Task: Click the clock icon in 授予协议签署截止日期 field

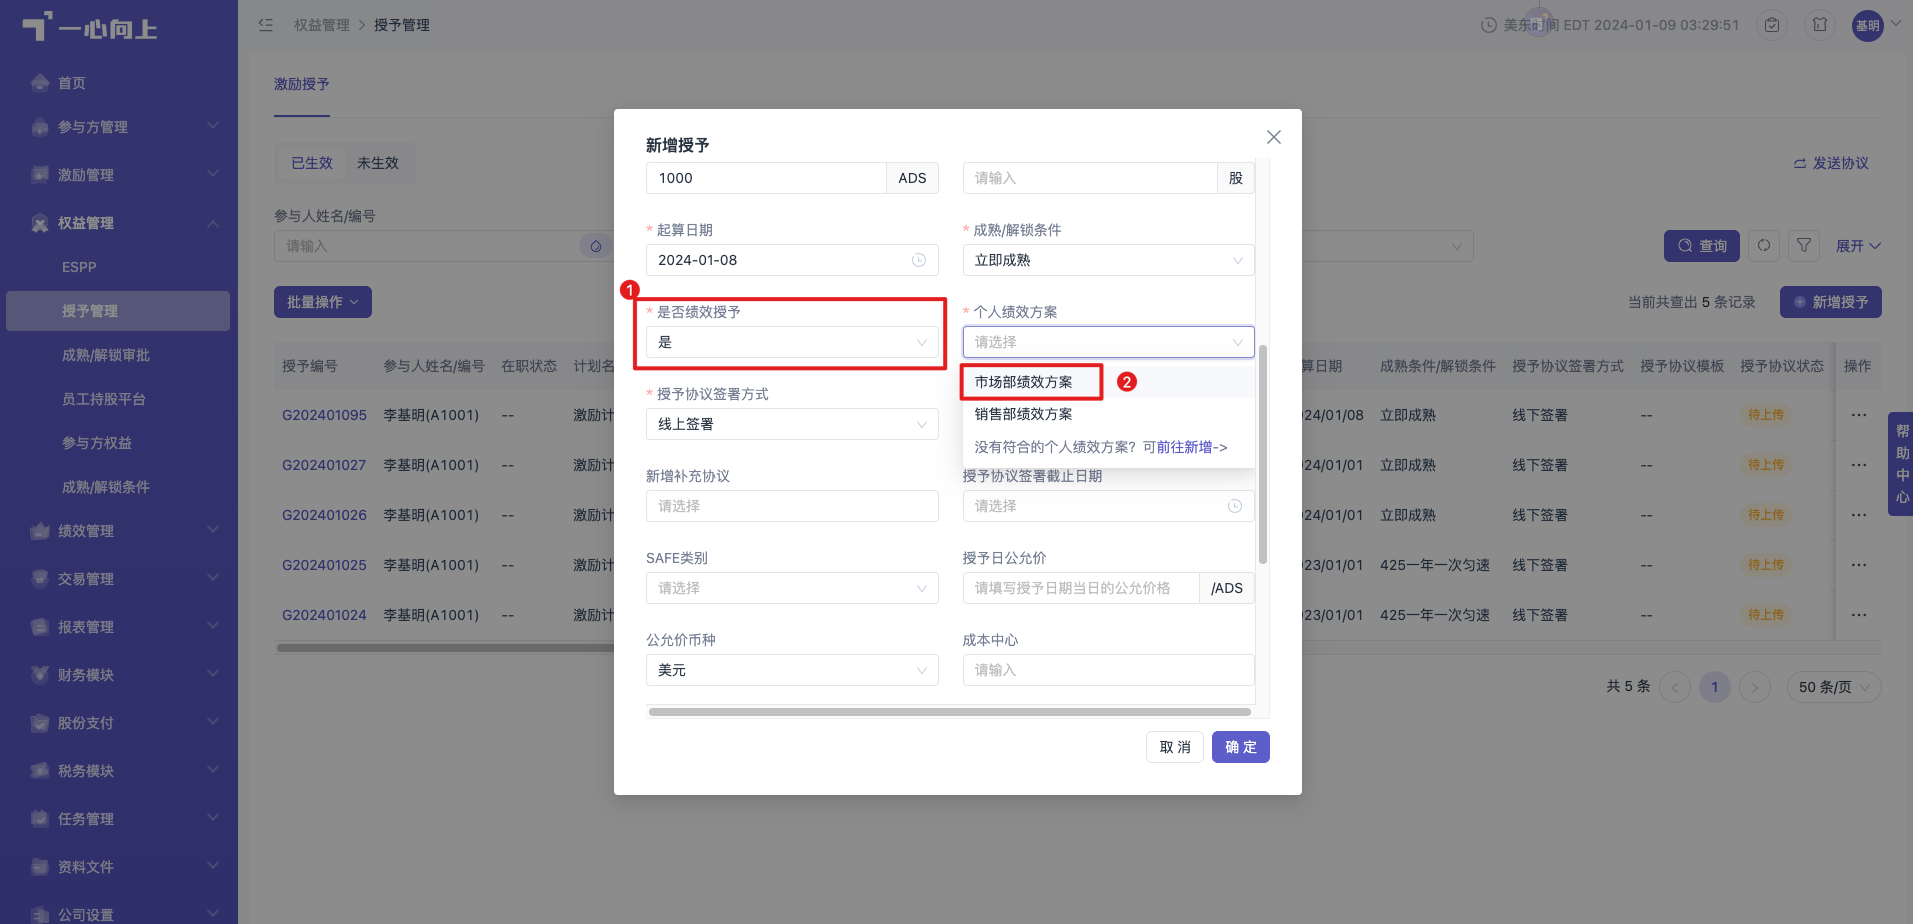Action: (x=1235, y=506)
